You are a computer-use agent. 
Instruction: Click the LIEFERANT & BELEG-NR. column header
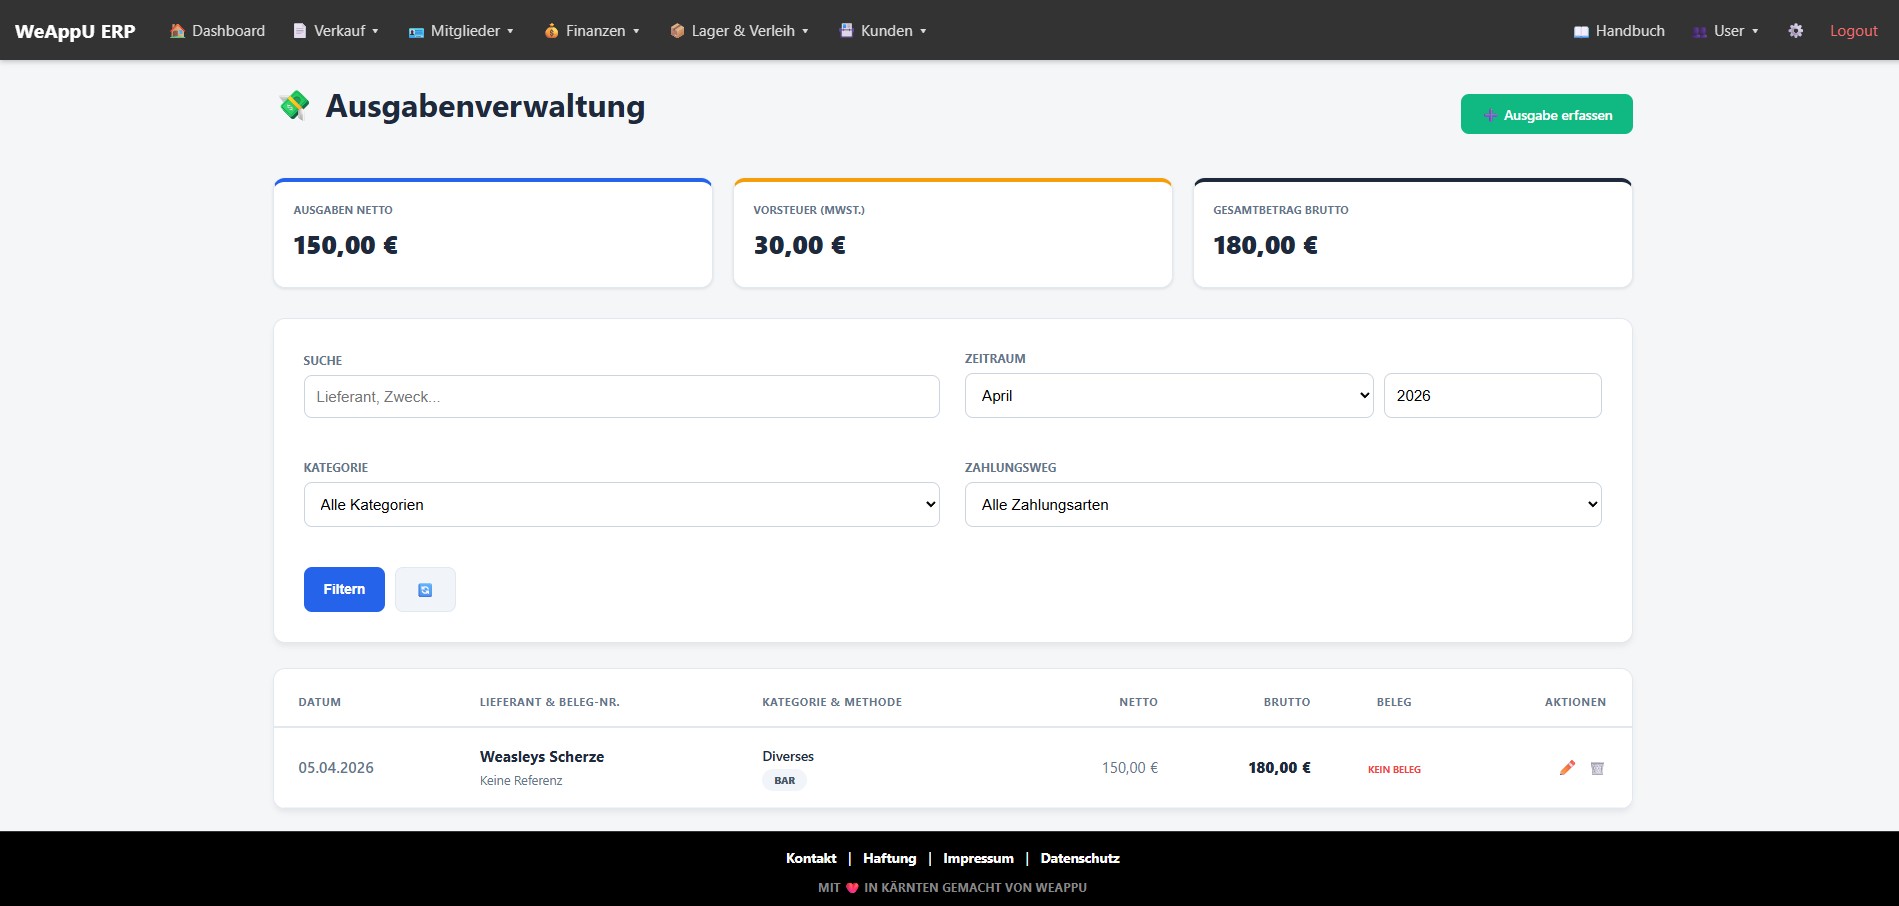550,702
